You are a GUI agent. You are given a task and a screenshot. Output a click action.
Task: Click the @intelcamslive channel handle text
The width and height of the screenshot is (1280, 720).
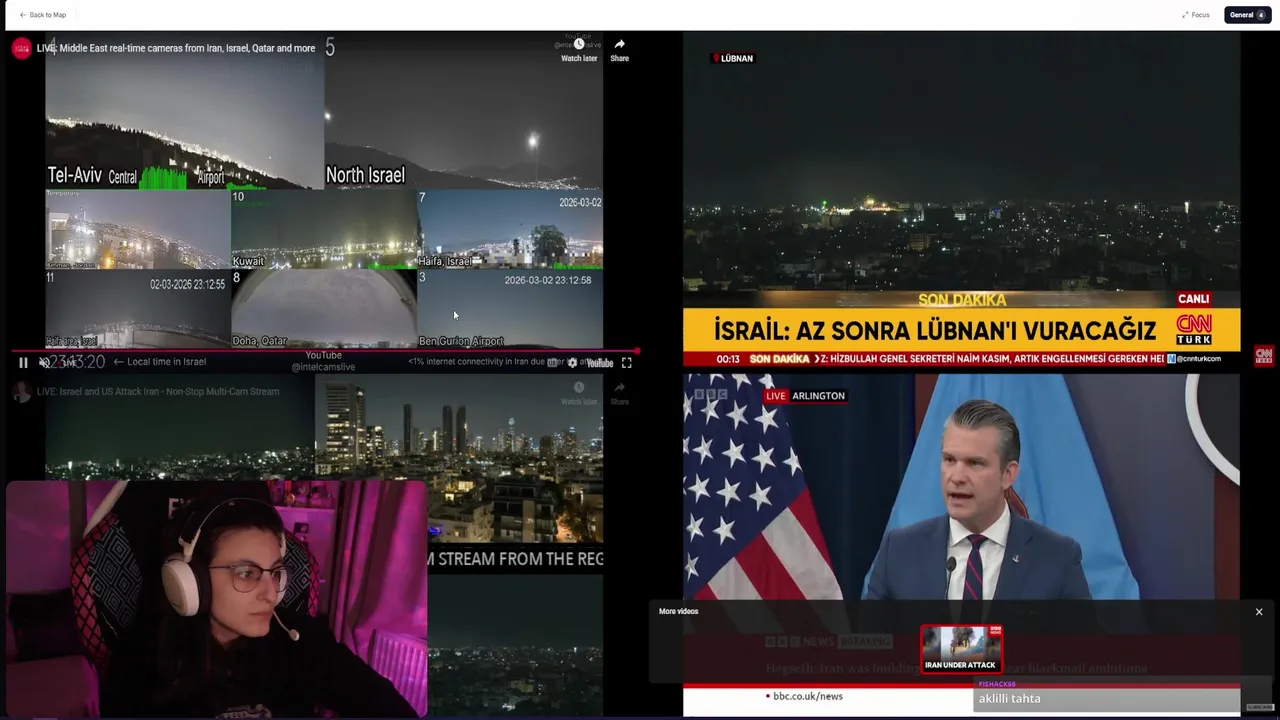coord(323,367)
